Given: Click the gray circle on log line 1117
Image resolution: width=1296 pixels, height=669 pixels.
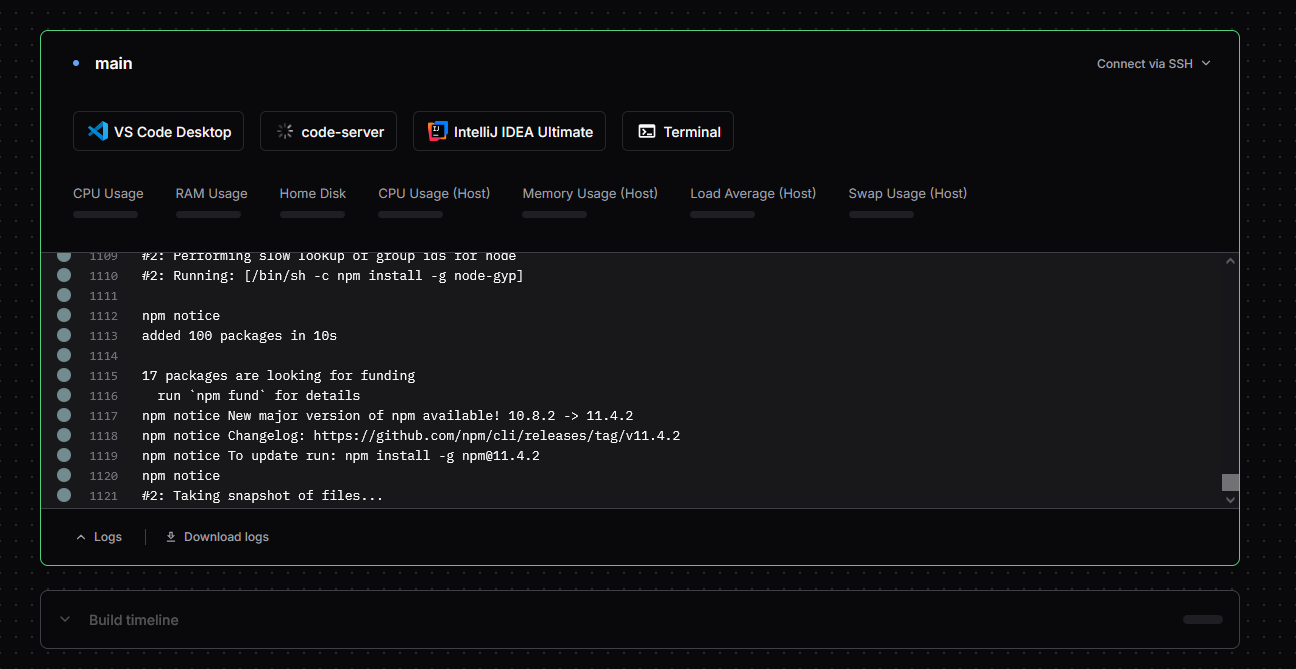Looking at the screenshot, I should click(x=64, y=415).
